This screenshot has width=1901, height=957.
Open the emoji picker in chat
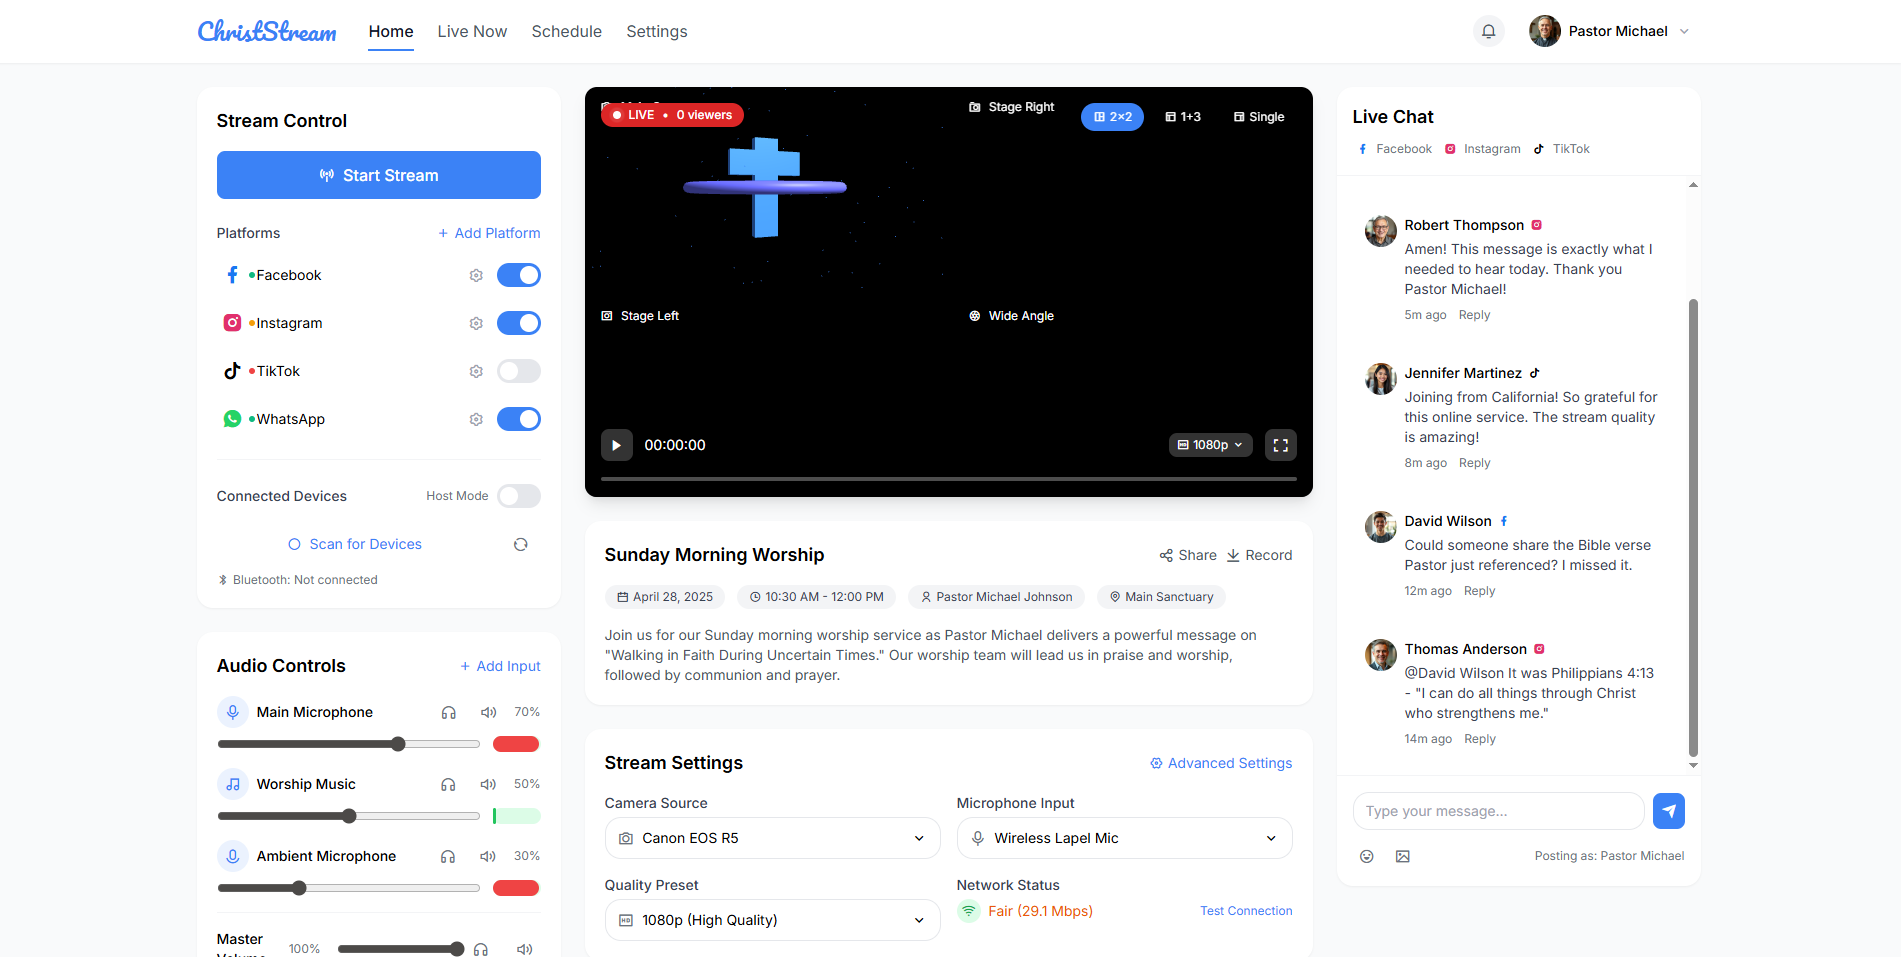pyautogui.click(x=1367, y=856)
